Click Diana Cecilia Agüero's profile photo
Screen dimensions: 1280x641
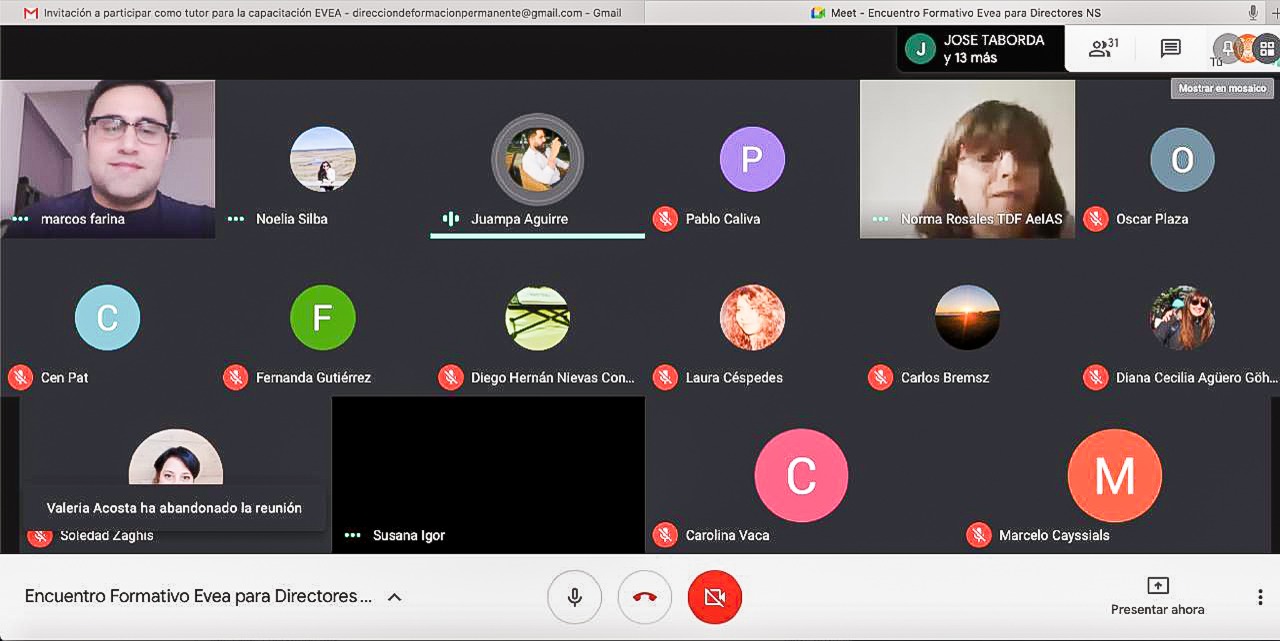[1182, 318]
